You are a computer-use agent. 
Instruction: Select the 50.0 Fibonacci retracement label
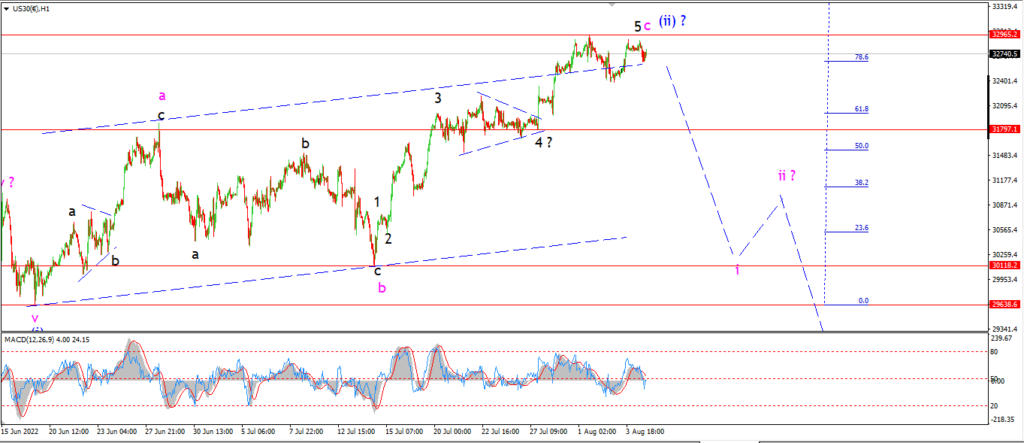click(x=862, y=146)
